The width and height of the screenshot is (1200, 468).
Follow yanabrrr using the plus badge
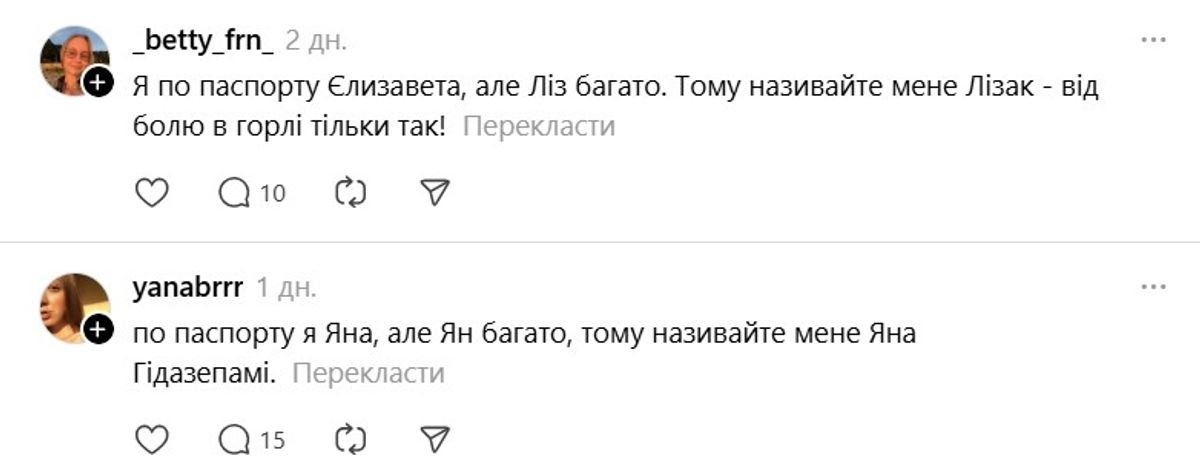point(97,329)
